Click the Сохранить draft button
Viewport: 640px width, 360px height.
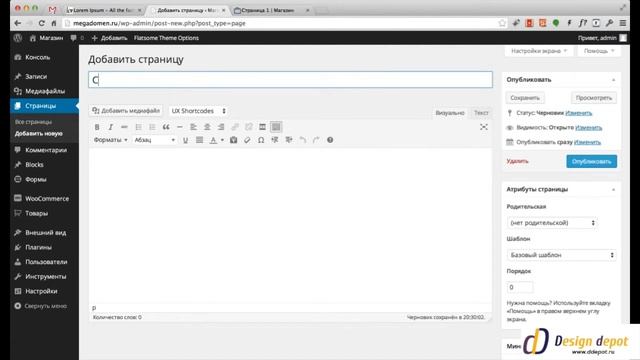coord(525,98)
